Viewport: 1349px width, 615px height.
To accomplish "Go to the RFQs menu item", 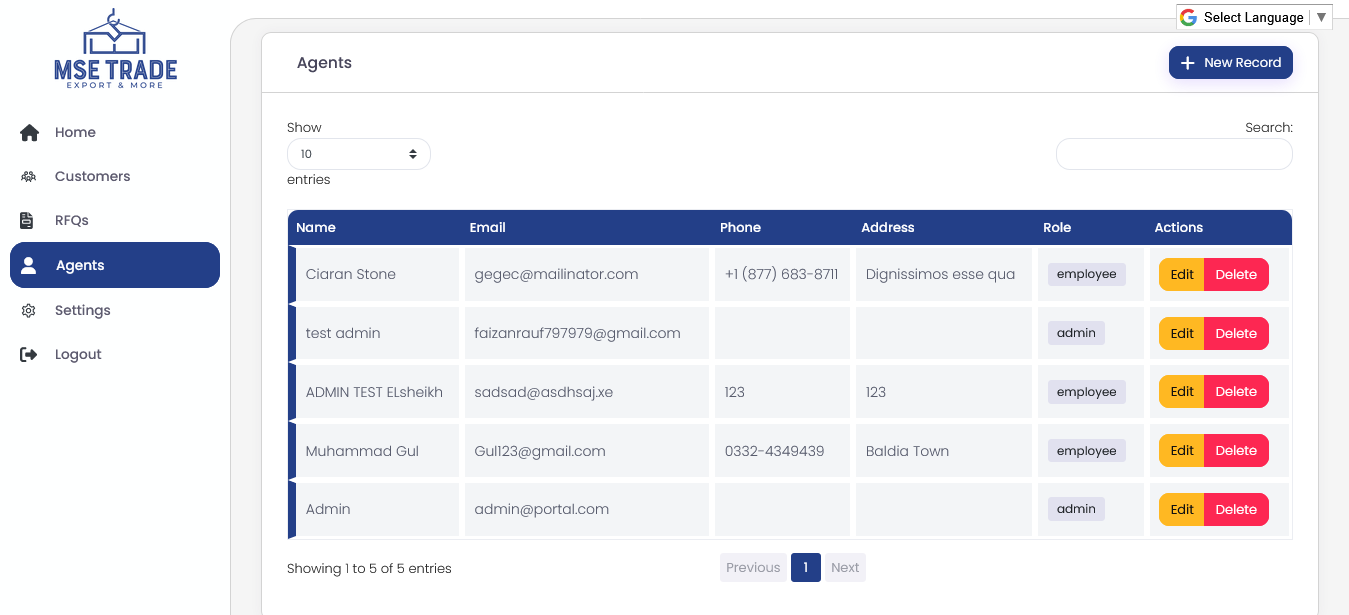I will [x=72, y=220].
